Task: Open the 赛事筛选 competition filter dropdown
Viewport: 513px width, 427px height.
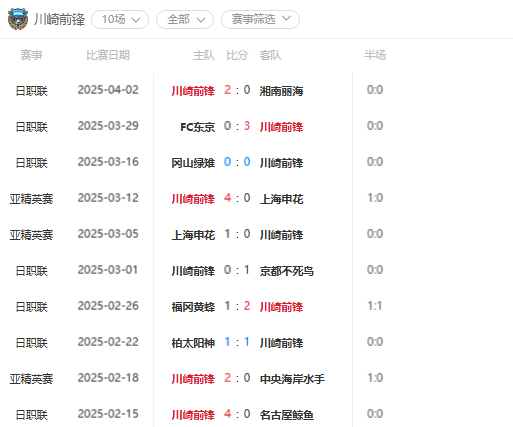Action: pos(260,19)
